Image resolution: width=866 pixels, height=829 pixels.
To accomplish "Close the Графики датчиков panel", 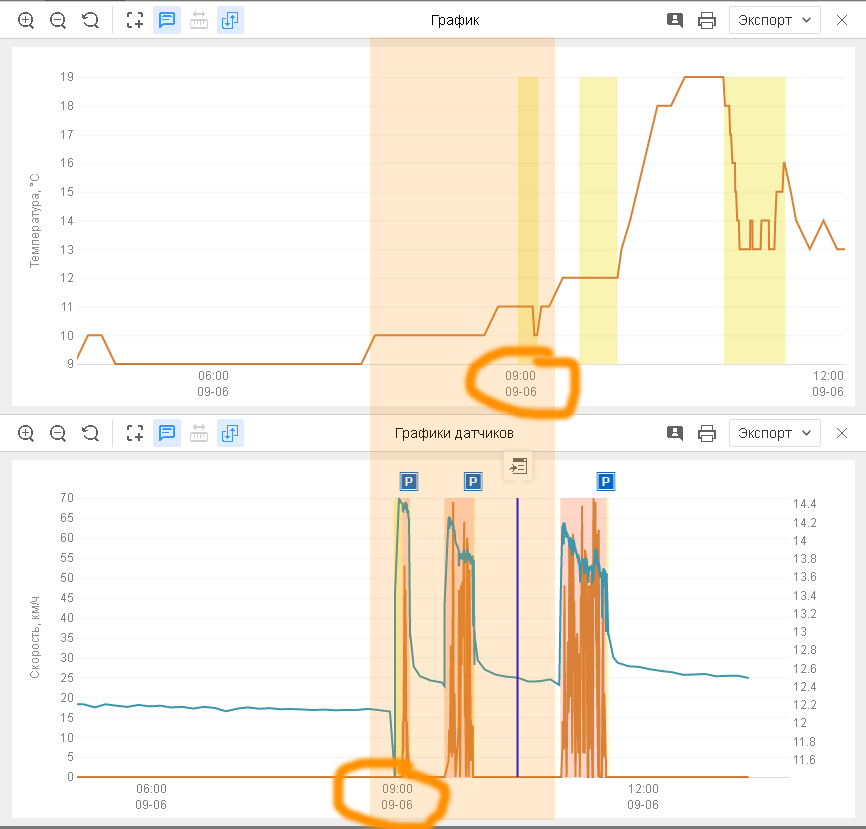I will (842, 433).
